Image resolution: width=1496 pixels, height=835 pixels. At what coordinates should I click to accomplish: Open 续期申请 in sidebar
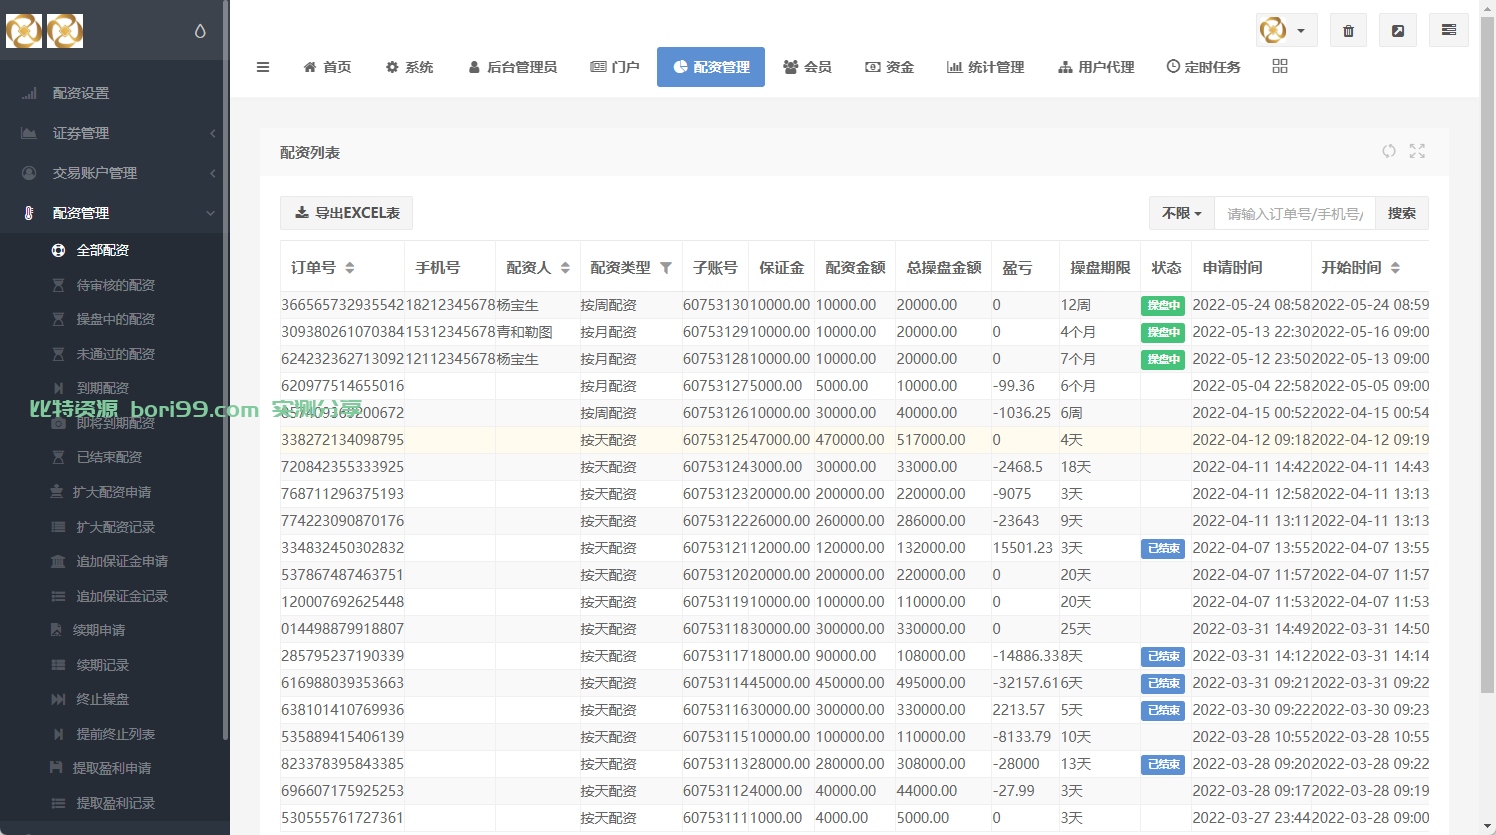click(x=99, y=630)
